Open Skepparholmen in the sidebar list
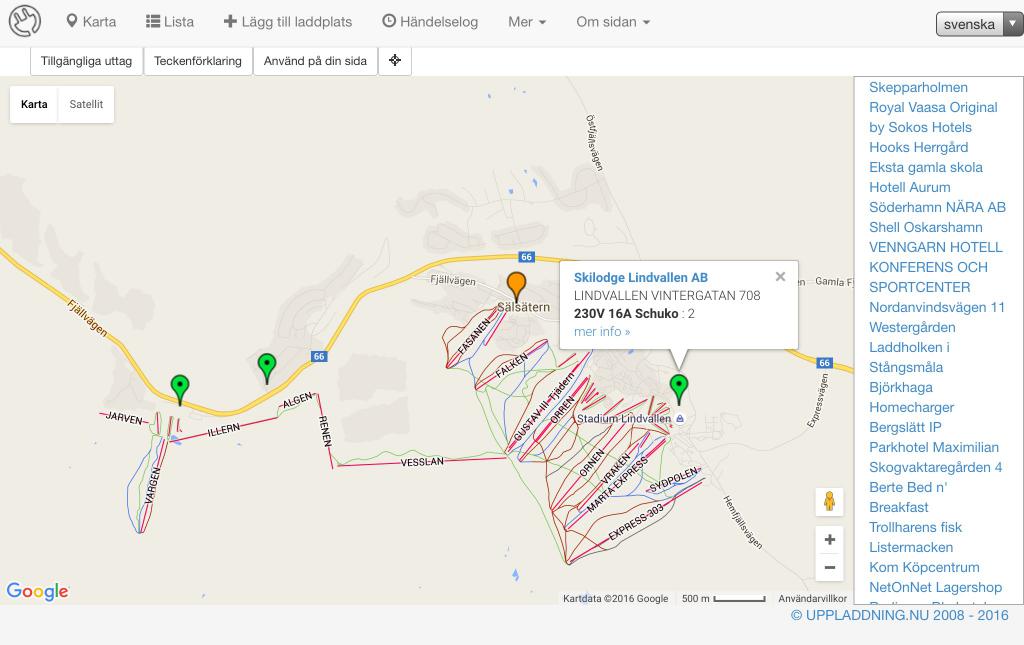 click(918, 87)
